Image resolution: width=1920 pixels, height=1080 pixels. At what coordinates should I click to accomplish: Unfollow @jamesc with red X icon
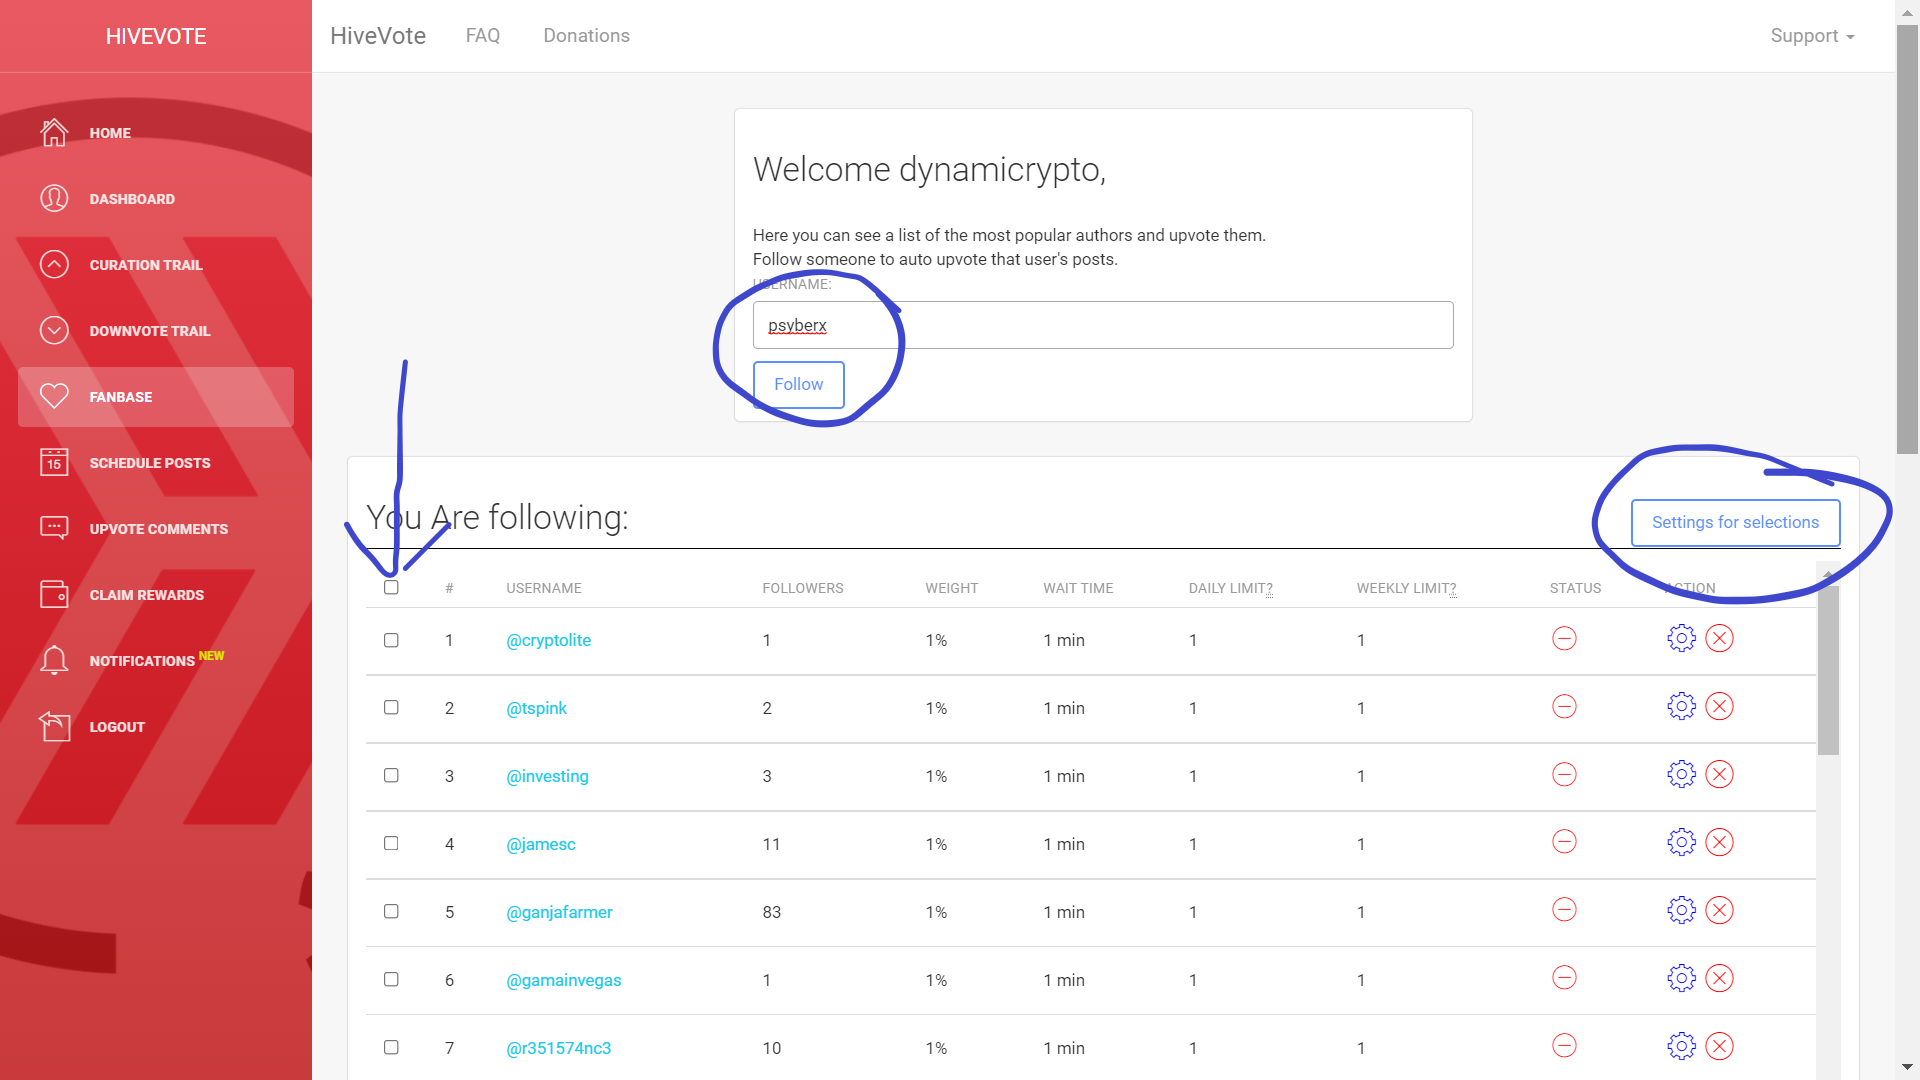pos(1719,842)
